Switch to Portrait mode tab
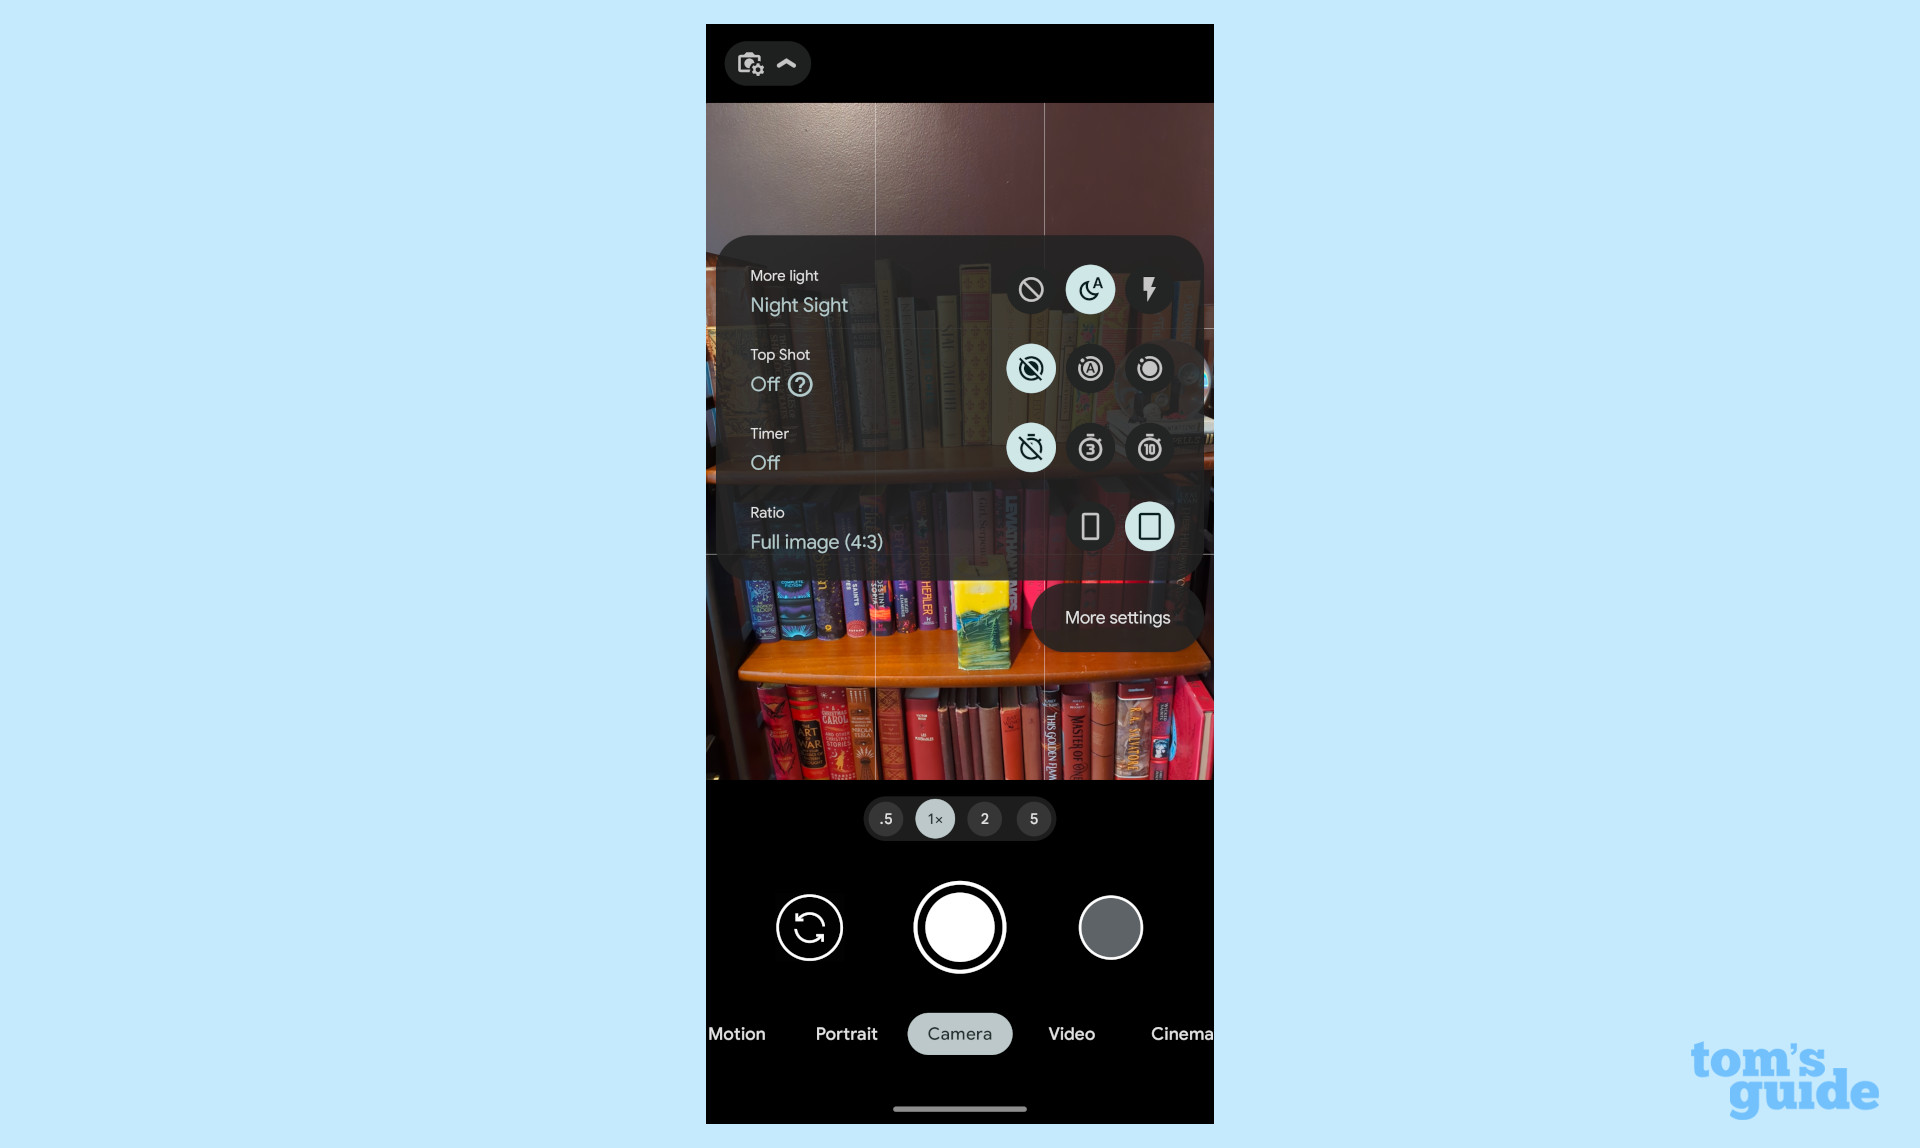1920x1148 pixels. (x=846, y=1033)
